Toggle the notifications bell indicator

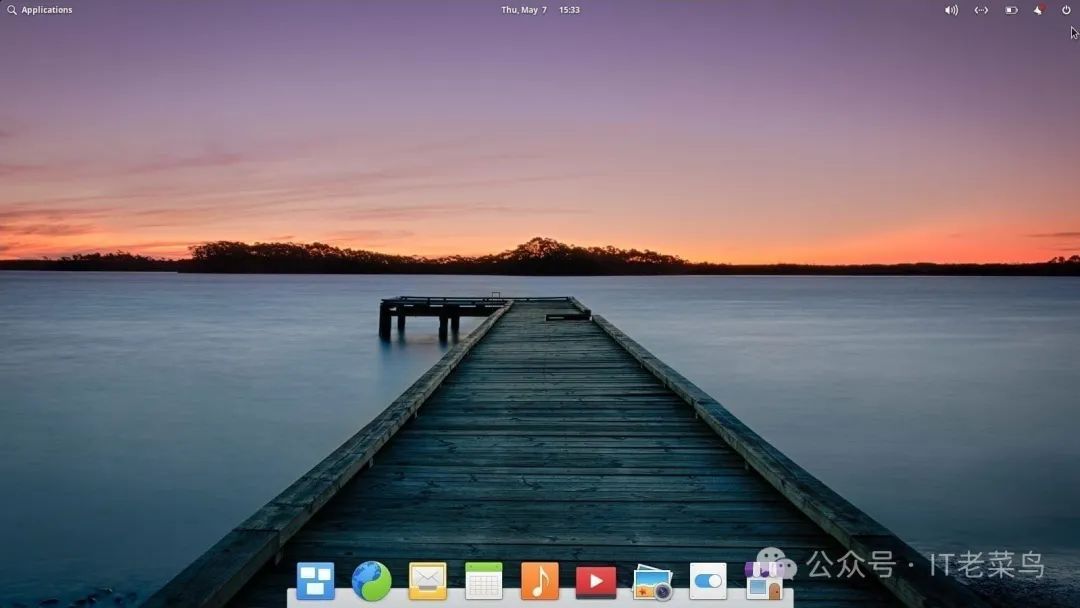click(x=1036, y=9)
